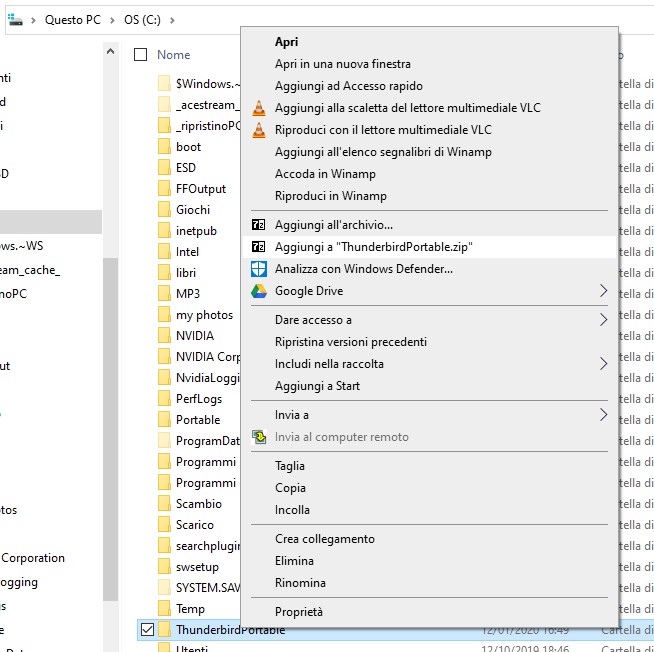Click the folder icon for MP3
Viewport: 654px width, 652px height.
(x=164, y=293)
